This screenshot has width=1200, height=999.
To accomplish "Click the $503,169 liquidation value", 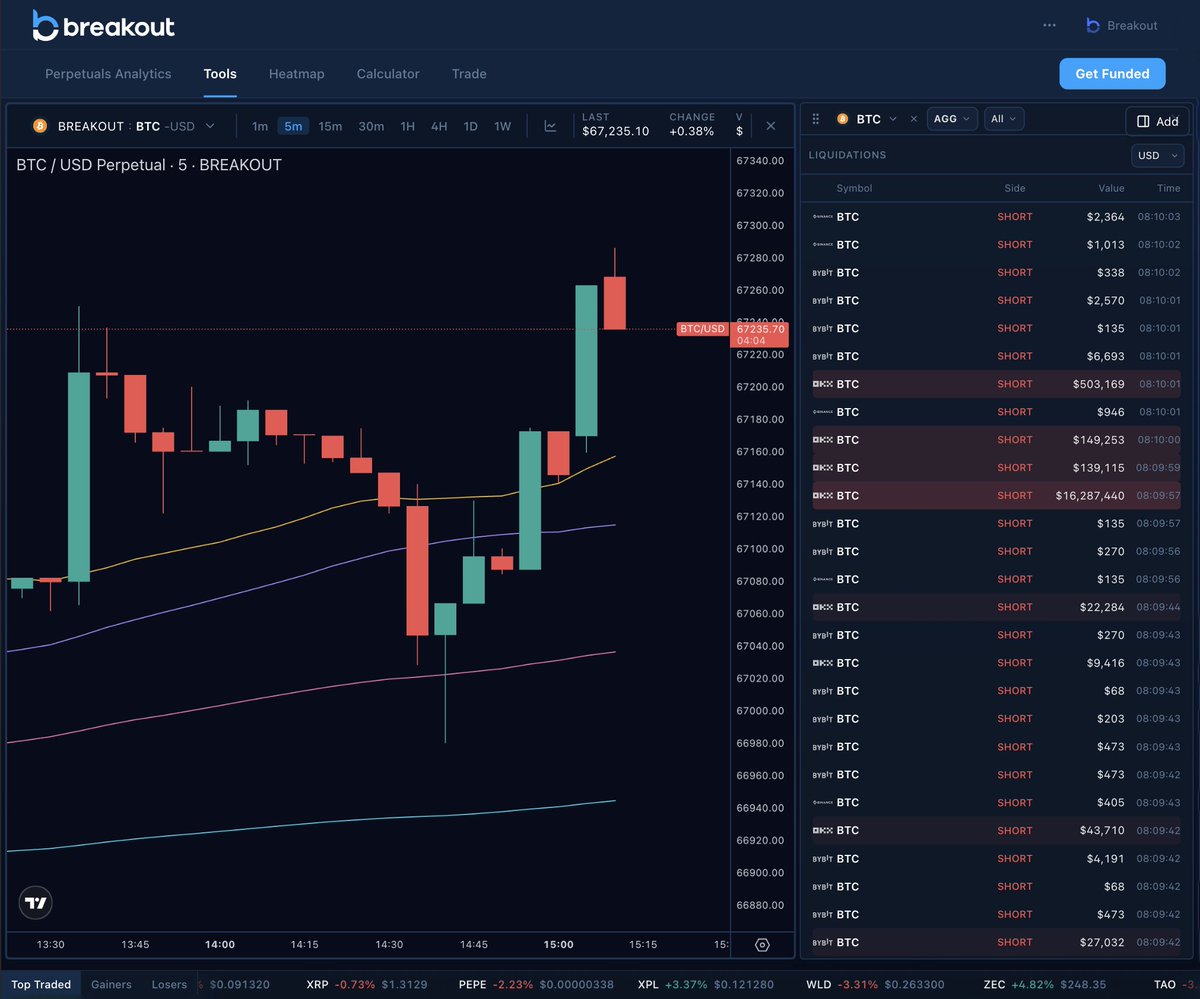I will tap(1098, 384).
